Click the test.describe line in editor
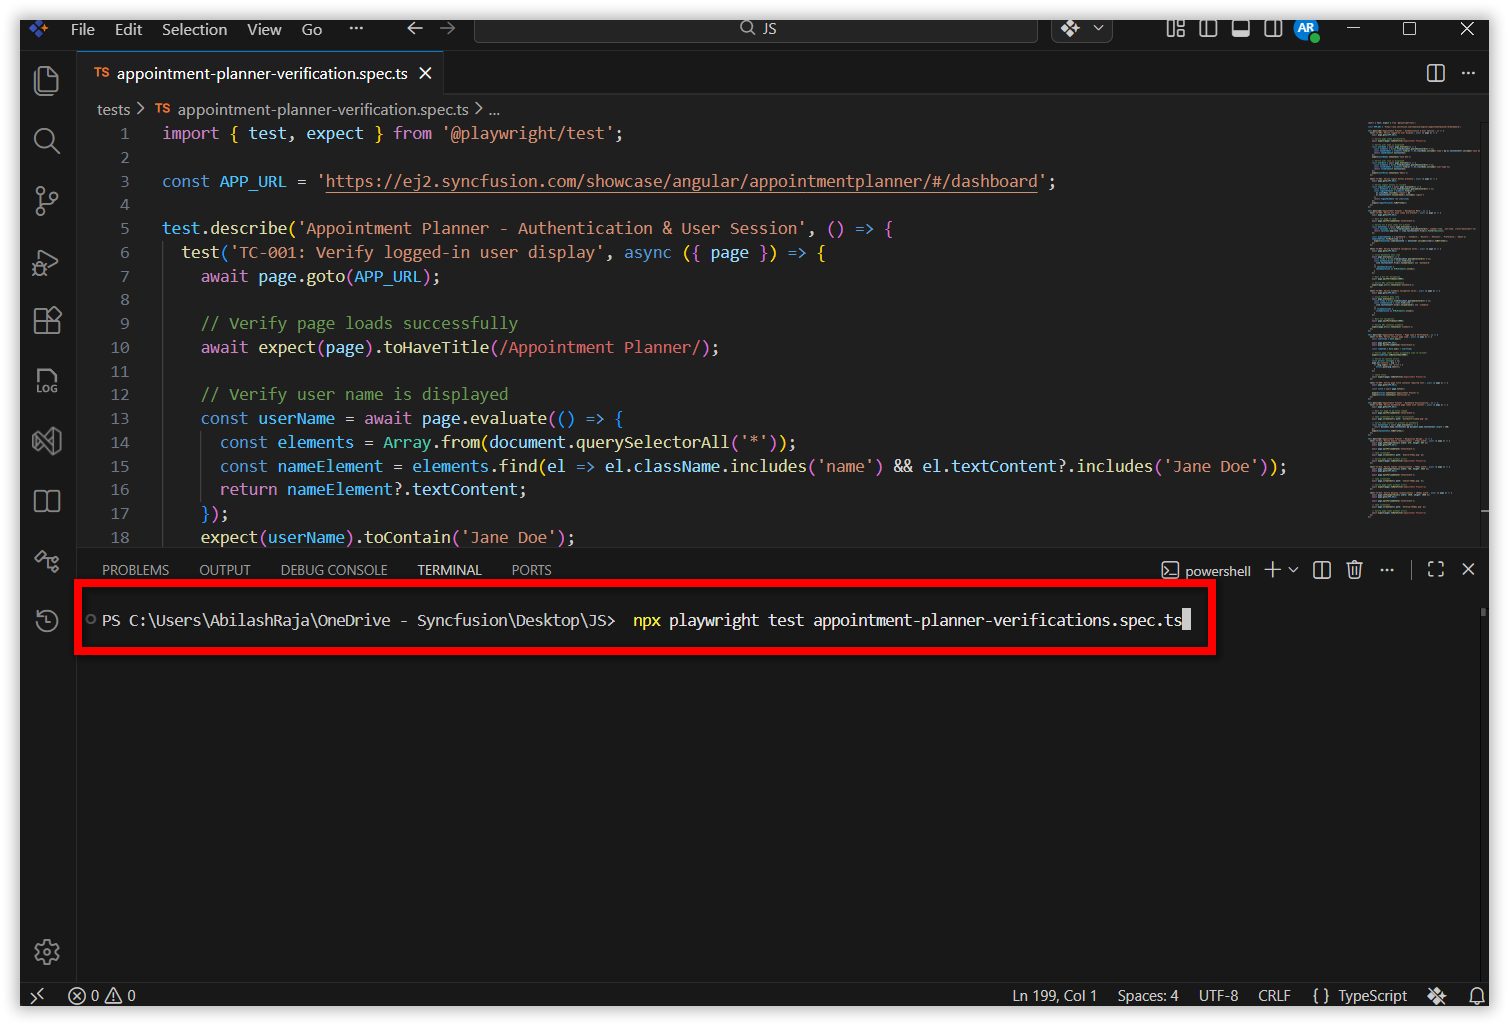Image resolution: width=1509 pixels, height=1026 pixels. tap(528, 228)
